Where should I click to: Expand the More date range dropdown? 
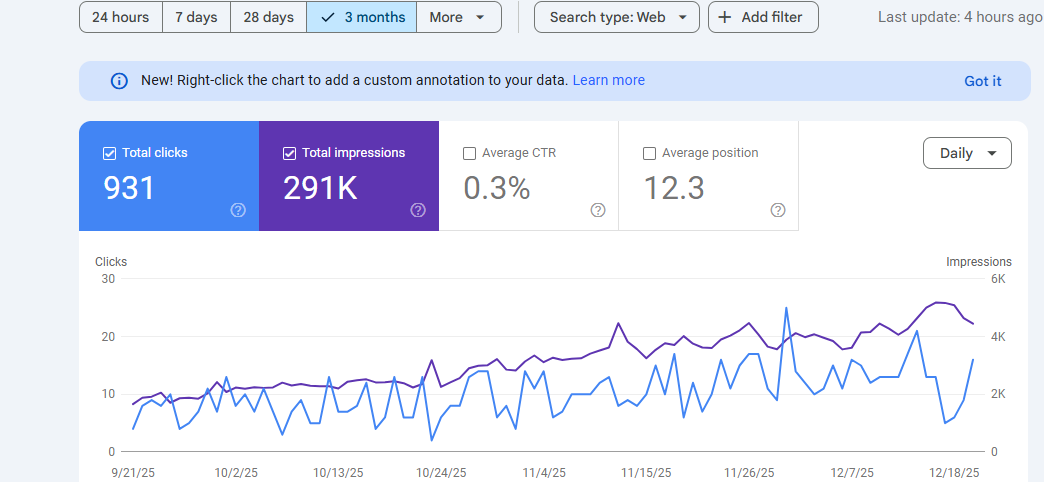pyautogui.click(x=458, y=17)
